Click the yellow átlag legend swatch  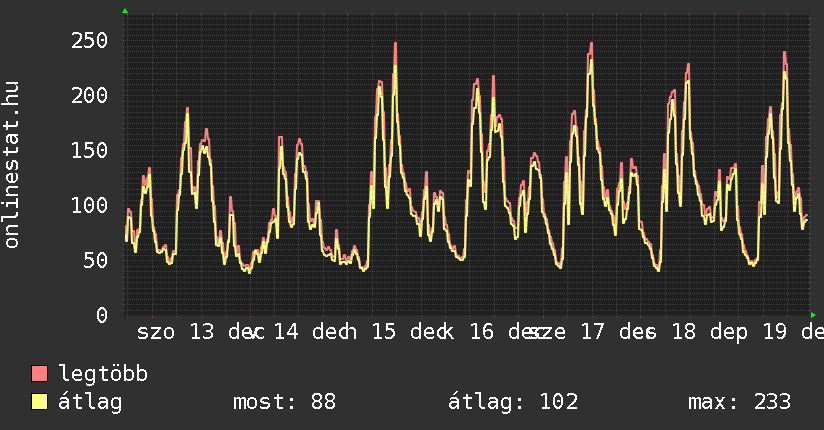(x=40, y=402)
